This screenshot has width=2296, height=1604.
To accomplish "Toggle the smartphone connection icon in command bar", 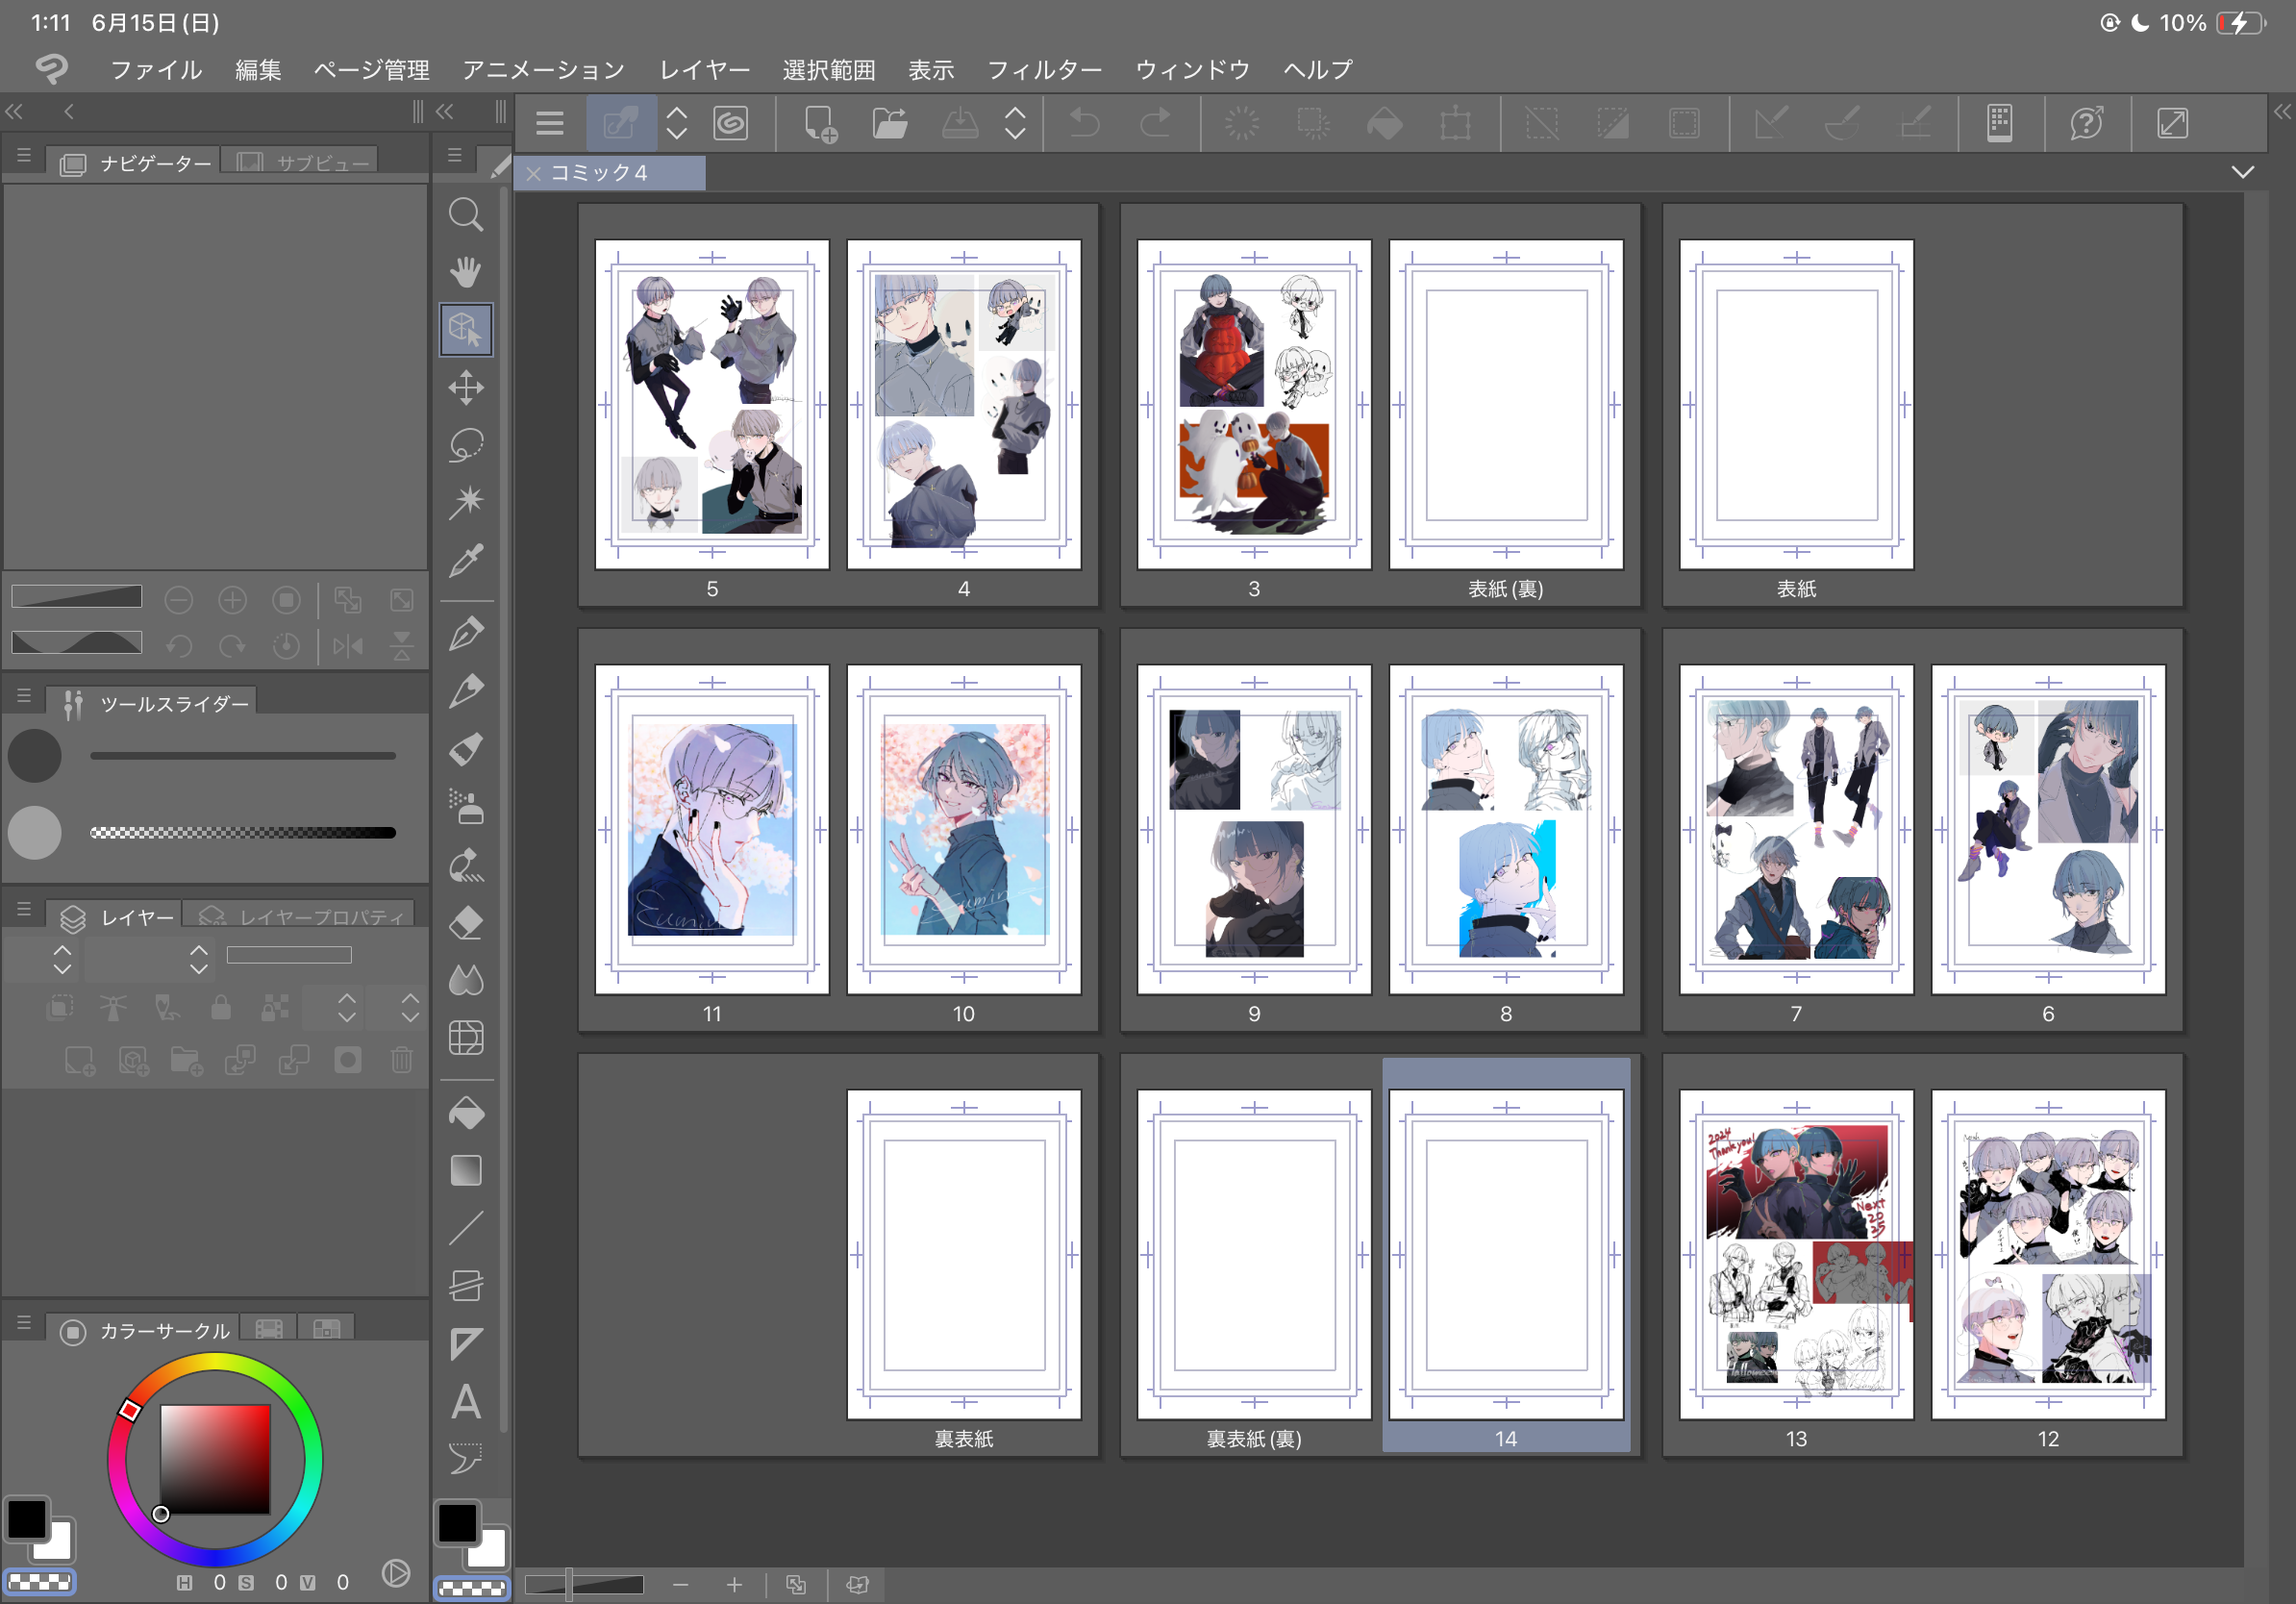I will click(x=1999, y=124).
